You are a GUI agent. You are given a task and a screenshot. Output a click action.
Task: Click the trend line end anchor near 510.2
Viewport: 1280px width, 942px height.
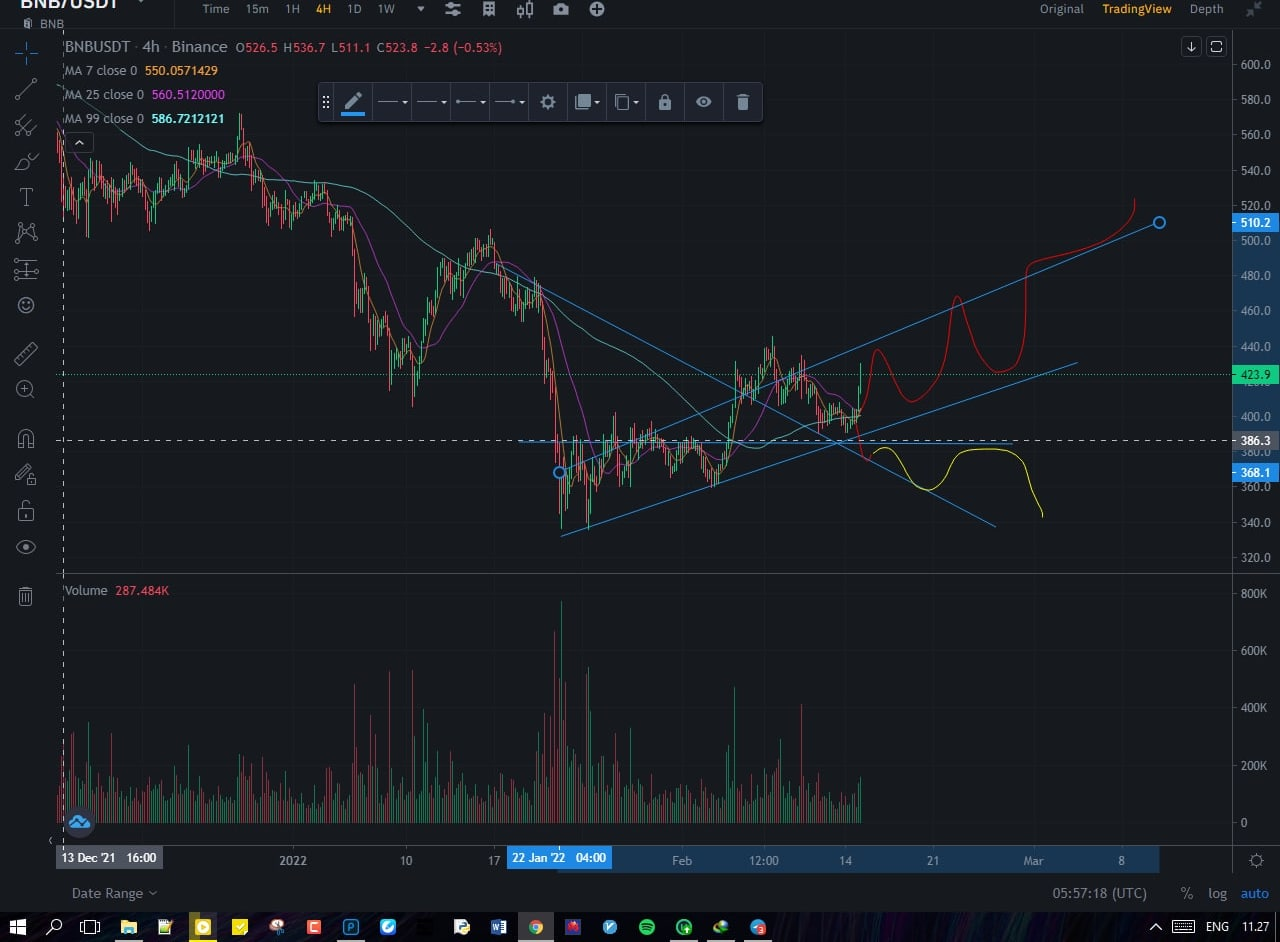(x=1159, y=222)
